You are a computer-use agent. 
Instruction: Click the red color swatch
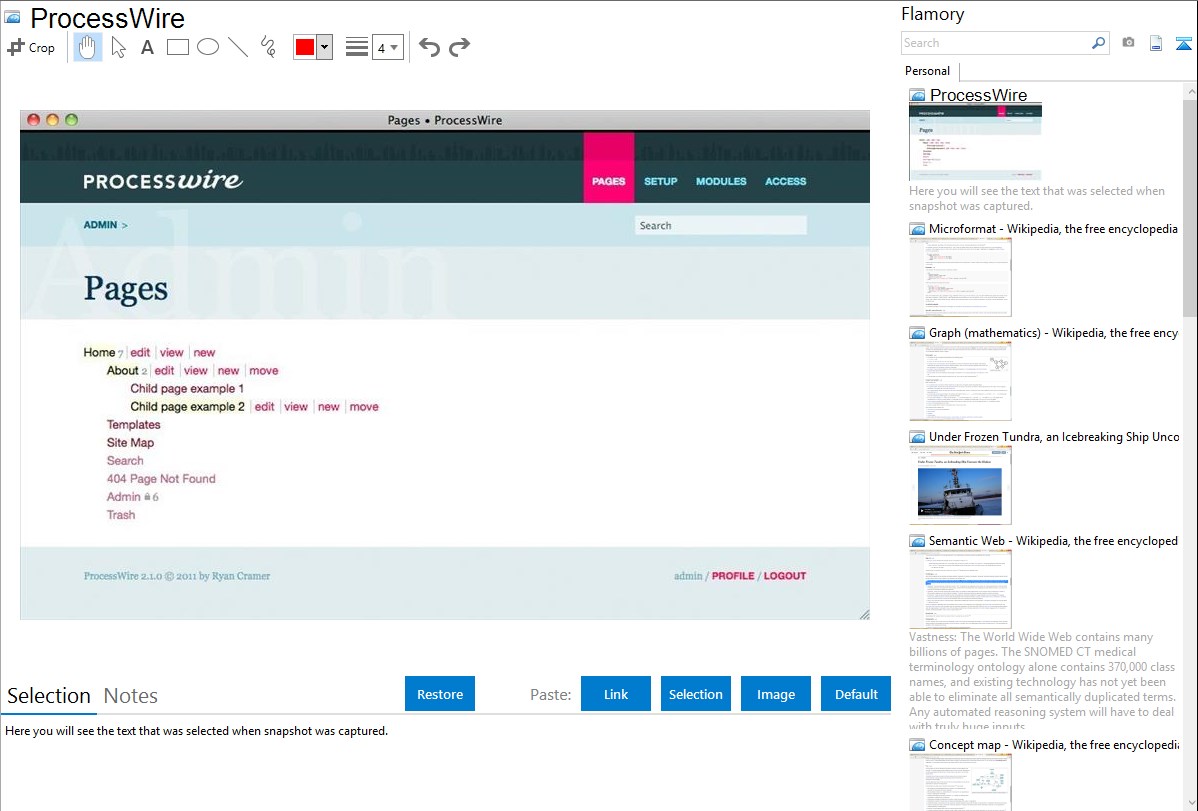point(305,47)
